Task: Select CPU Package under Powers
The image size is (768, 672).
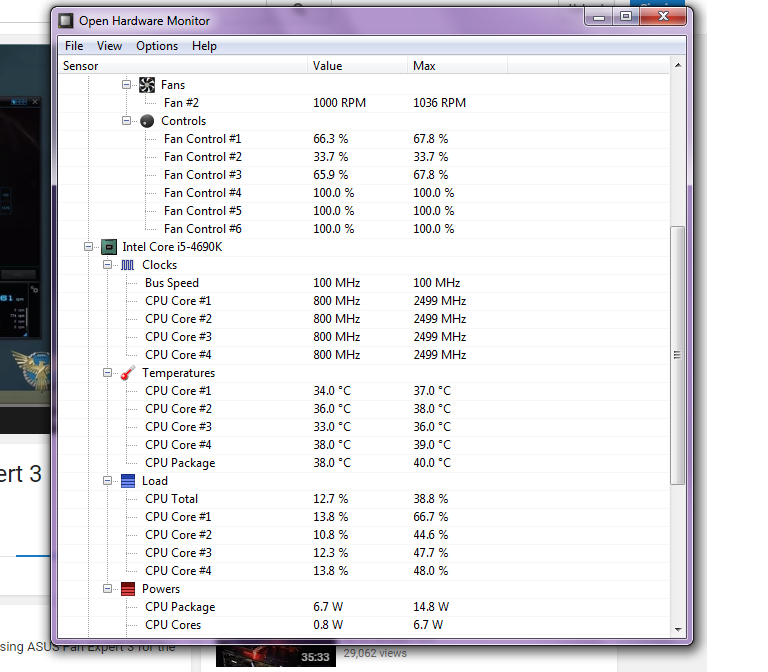Action: pyautogui.click(x=363, y=607)
